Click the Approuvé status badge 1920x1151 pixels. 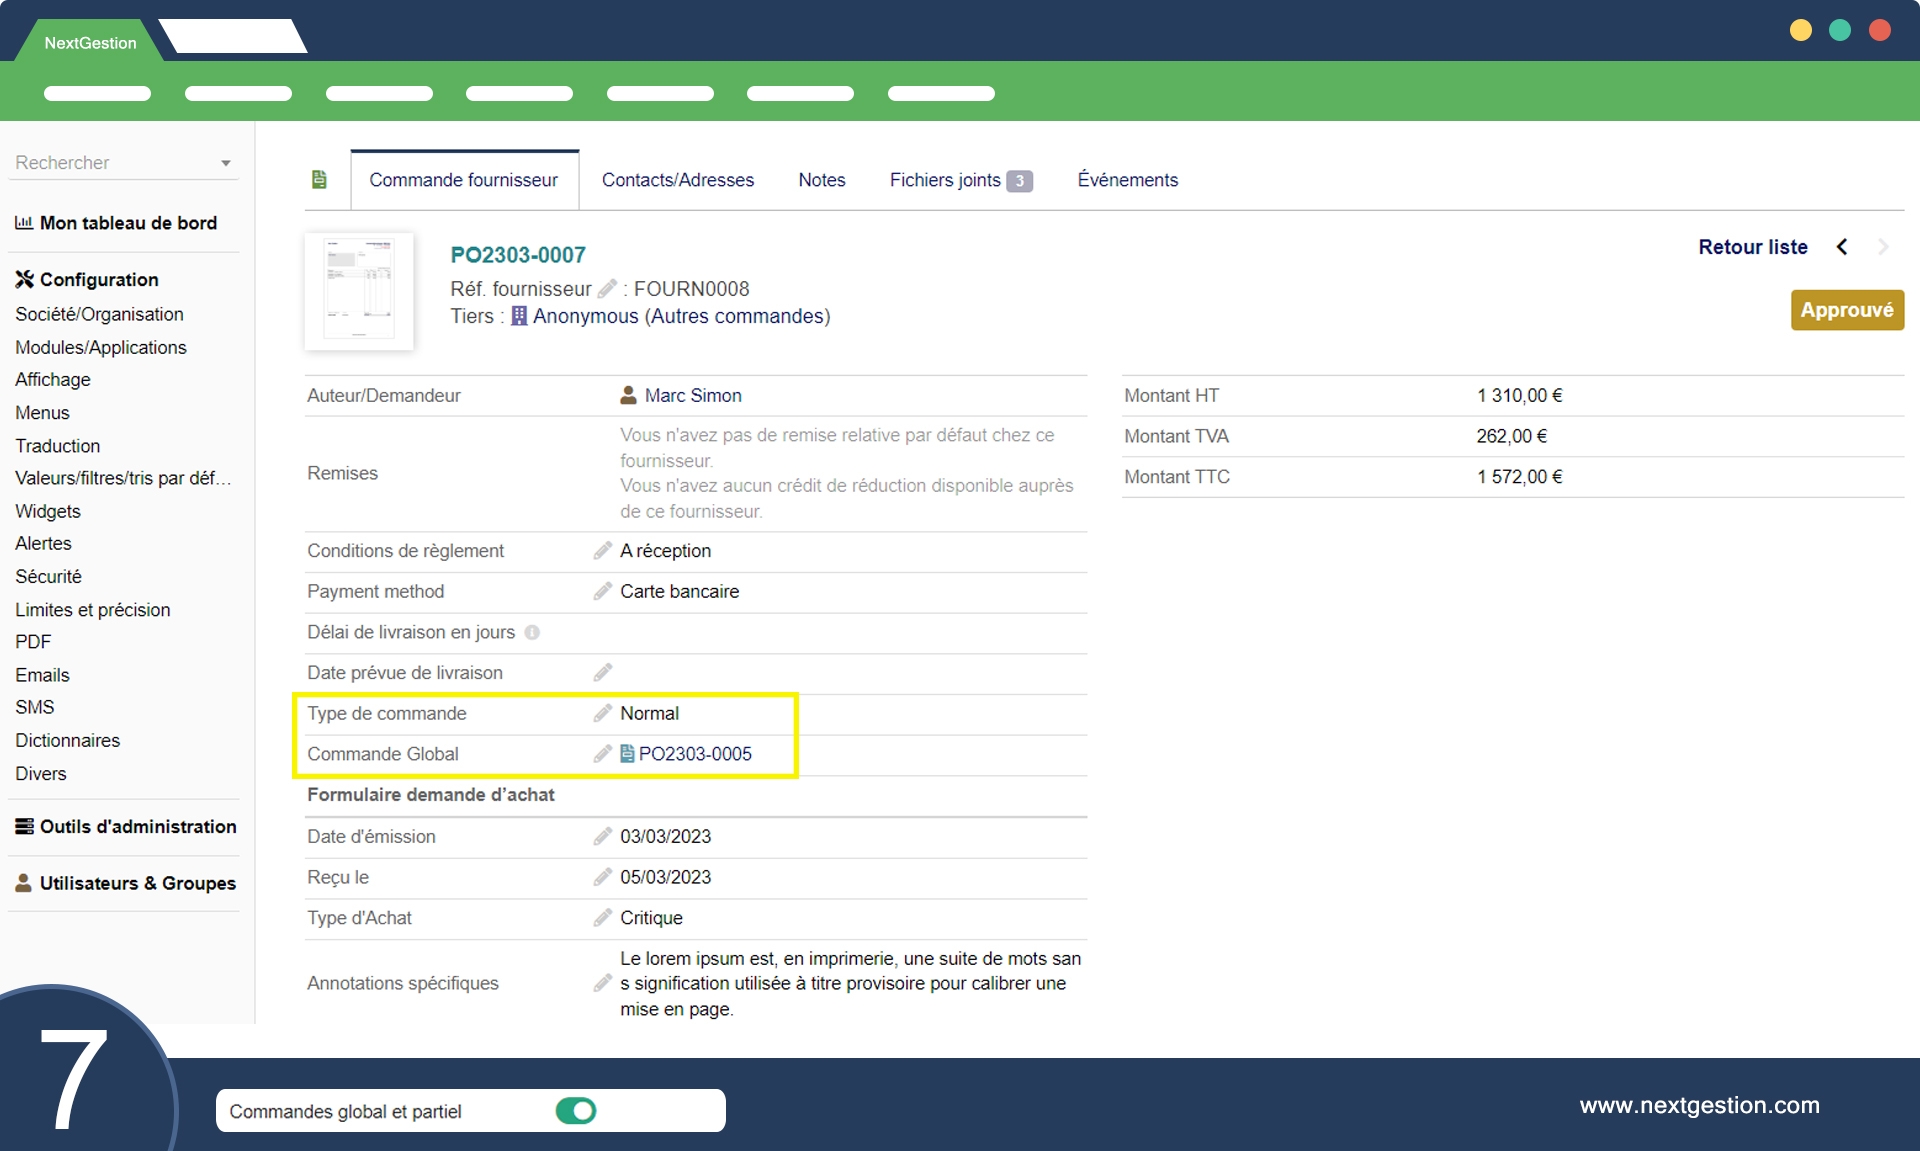point(1846,310)
